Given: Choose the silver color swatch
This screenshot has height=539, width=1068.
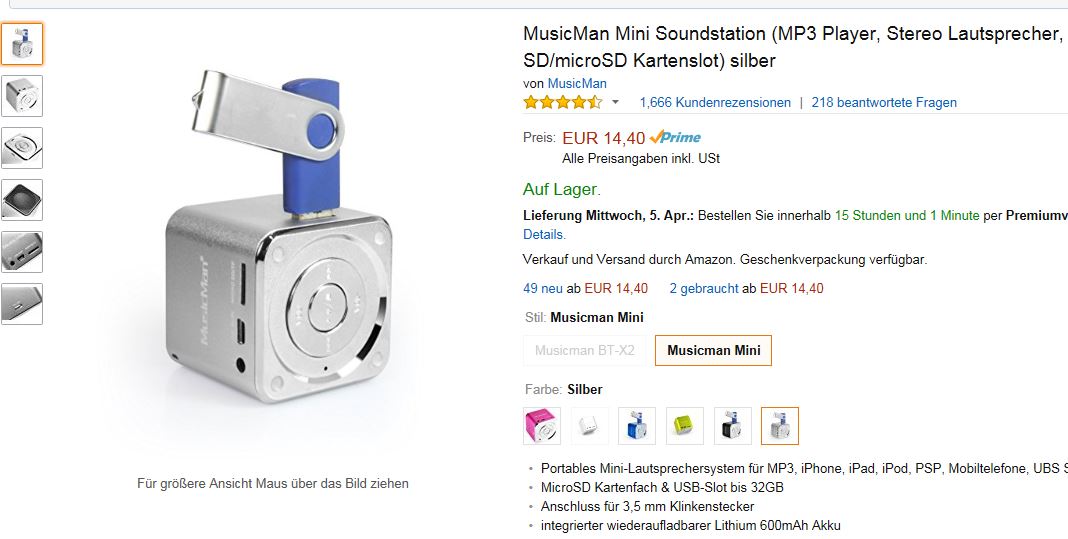Looking at the screenshot, I should pos(780,426).
